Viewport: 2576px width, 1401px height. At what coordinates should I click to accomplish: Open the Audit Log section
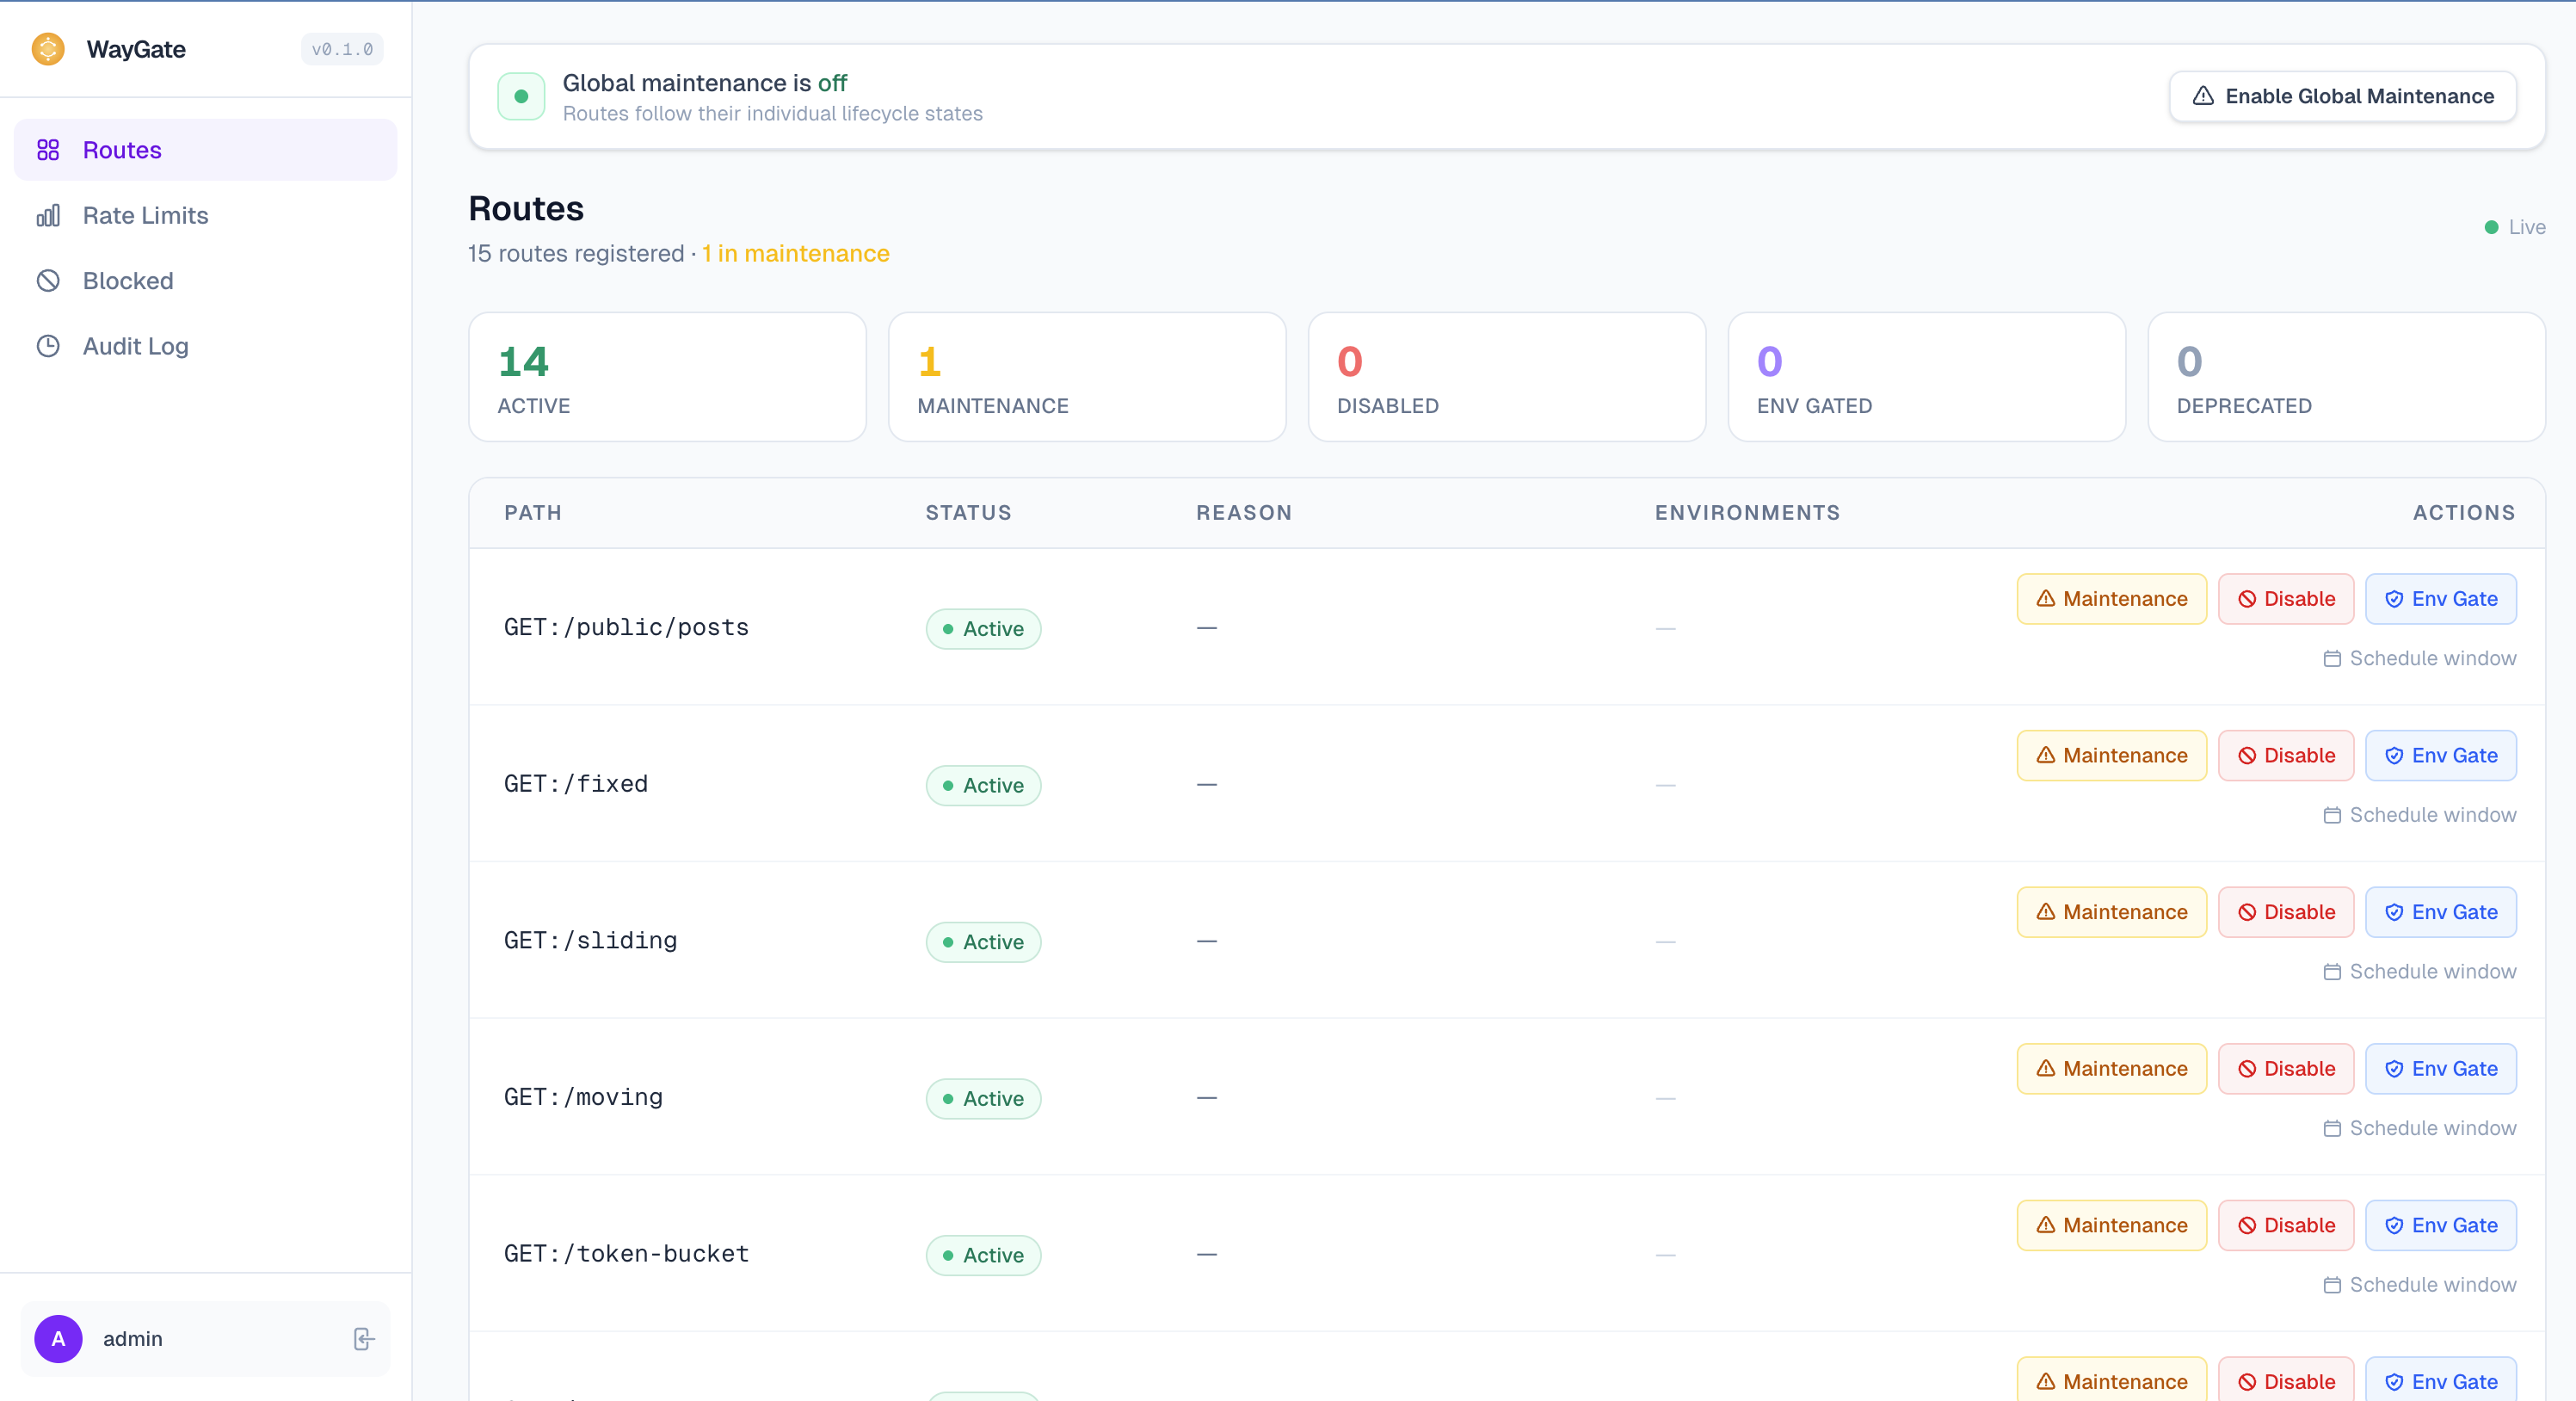click(135, 346)
